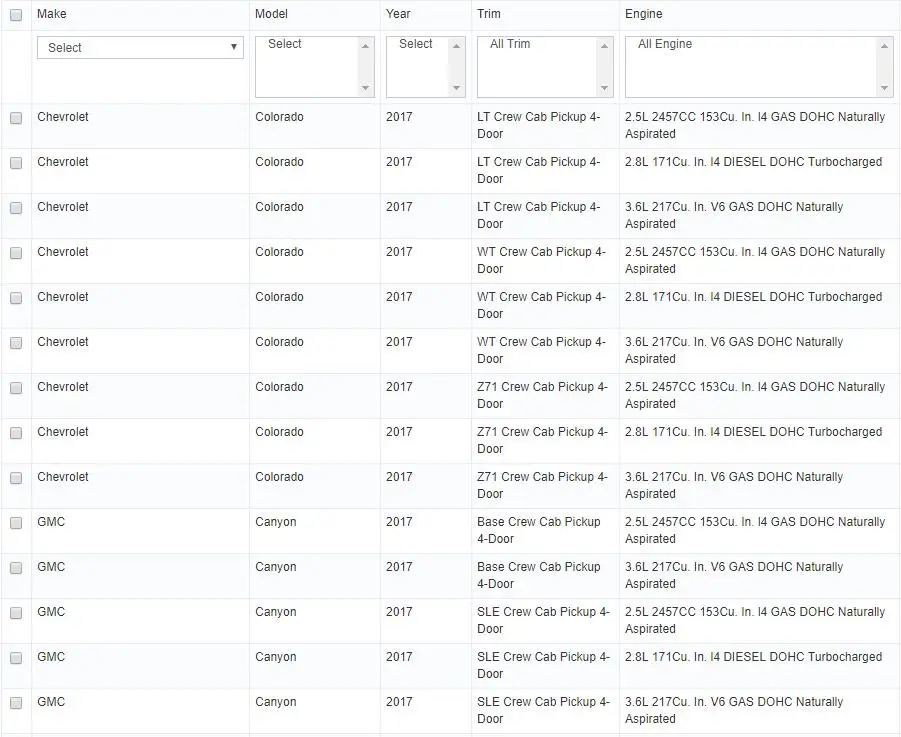Check the Colorado Z71 2.5L I4 GAS row
Viewport: 901px width, 737px height.
(16, 388)
